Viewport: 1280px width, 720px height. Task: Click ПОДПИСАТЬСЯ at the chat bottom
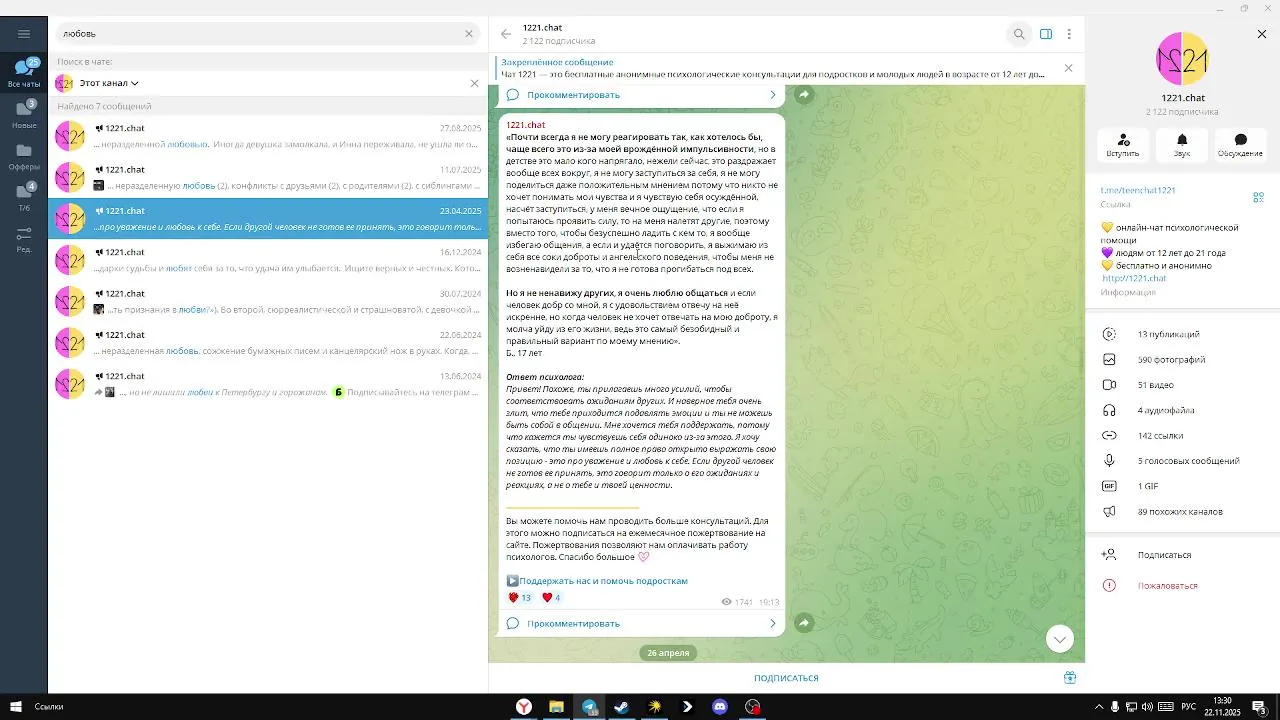click(x=786, y=678)
